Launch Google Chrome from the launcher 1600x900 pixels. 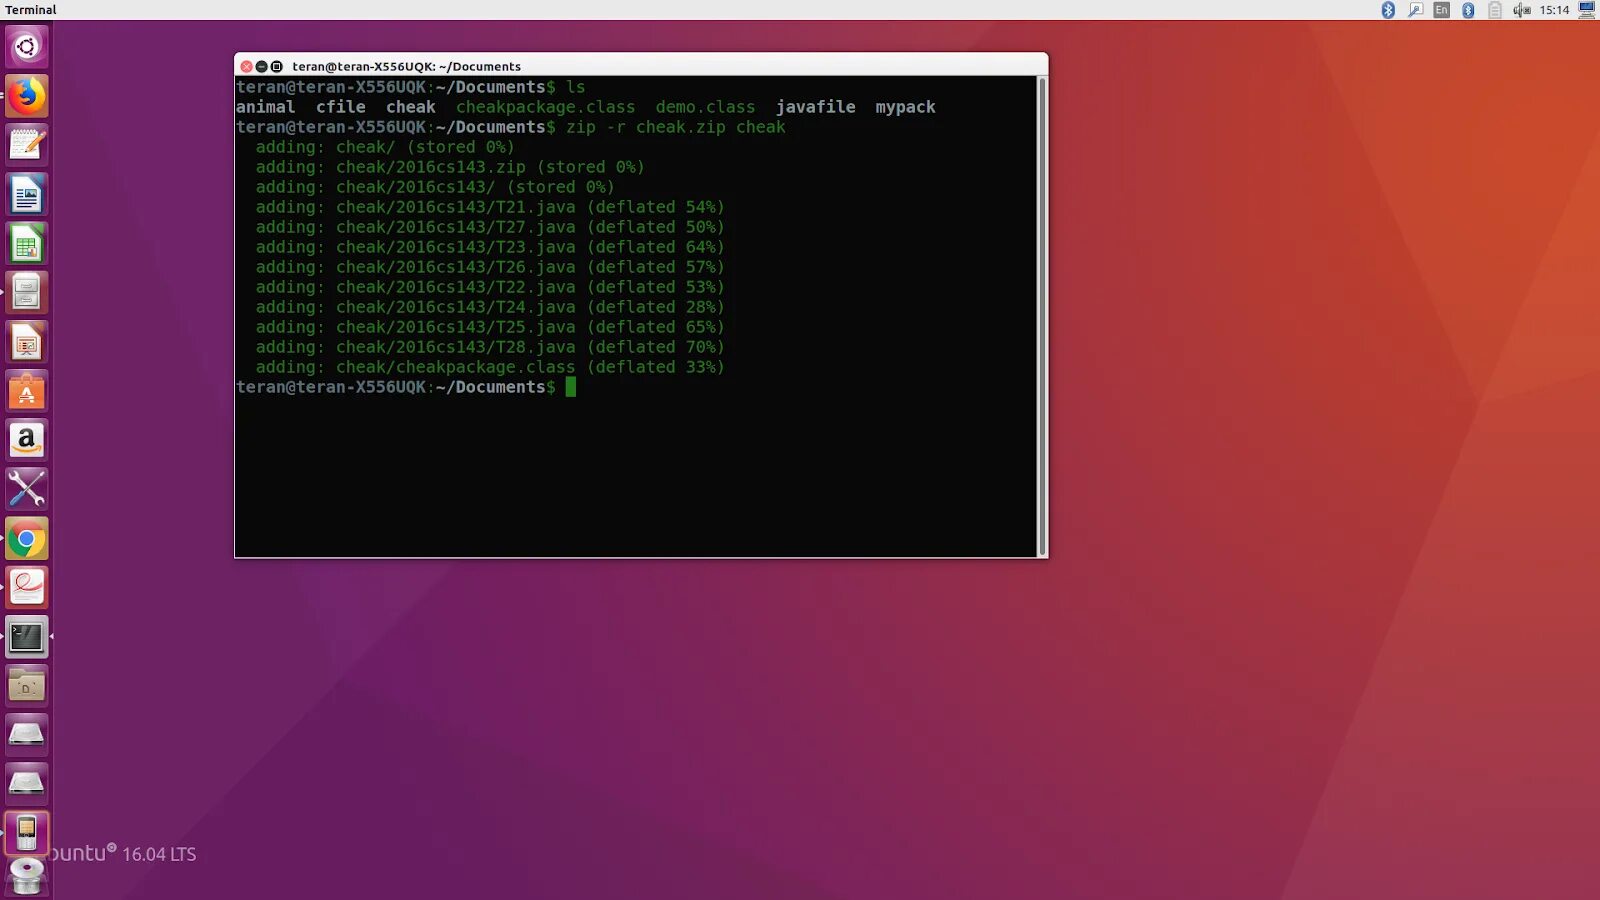[27, 539]
